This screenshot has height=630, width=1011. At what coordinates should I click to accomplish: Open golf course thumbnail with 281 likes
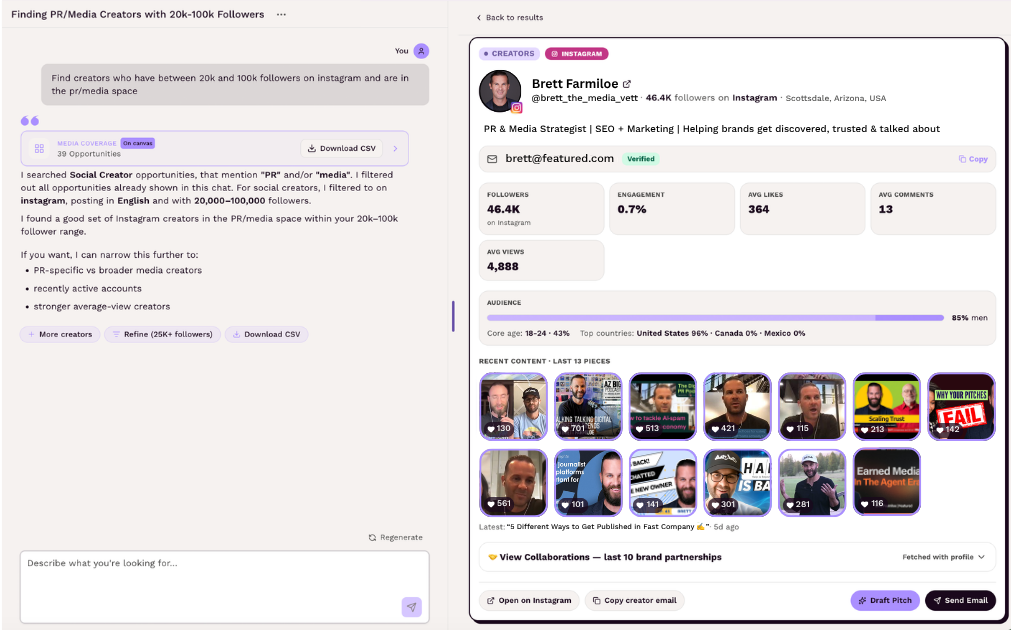(812, 482)
